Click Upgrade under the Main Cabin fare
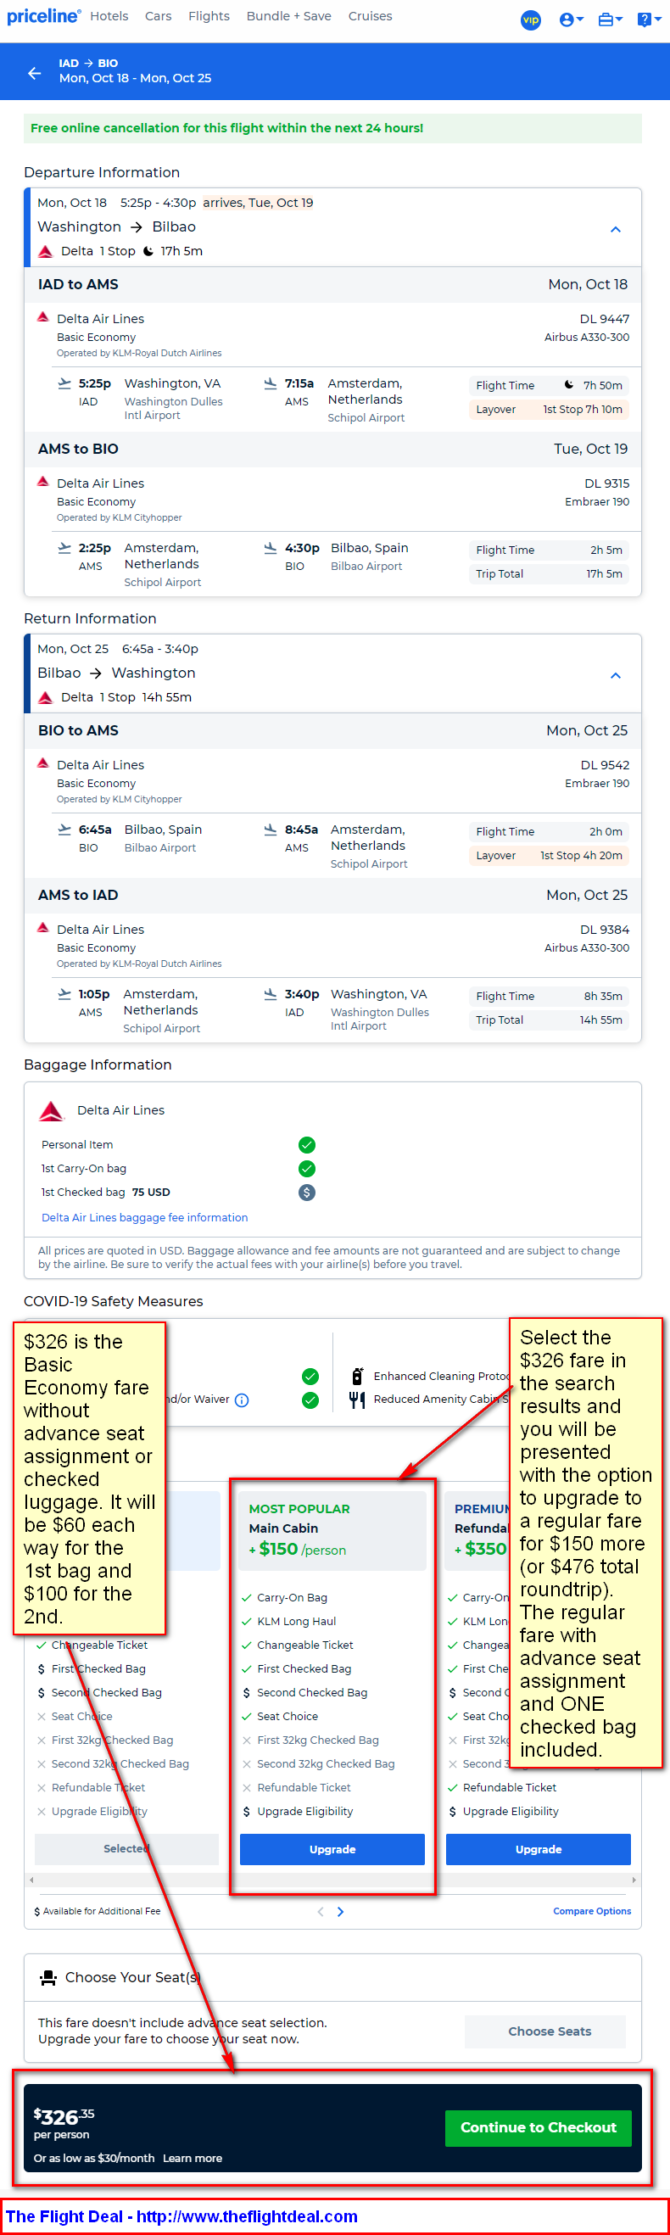 point(332,1849)
